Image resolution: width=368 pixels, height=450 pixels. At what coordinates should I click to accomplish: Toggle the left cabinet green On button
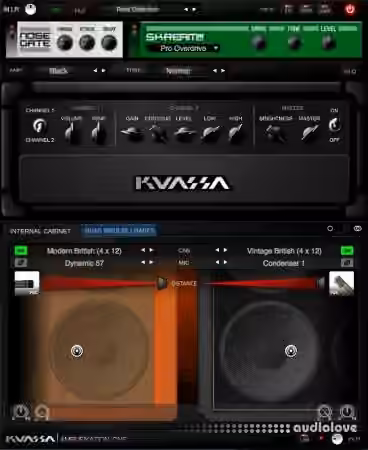[21, 251]
